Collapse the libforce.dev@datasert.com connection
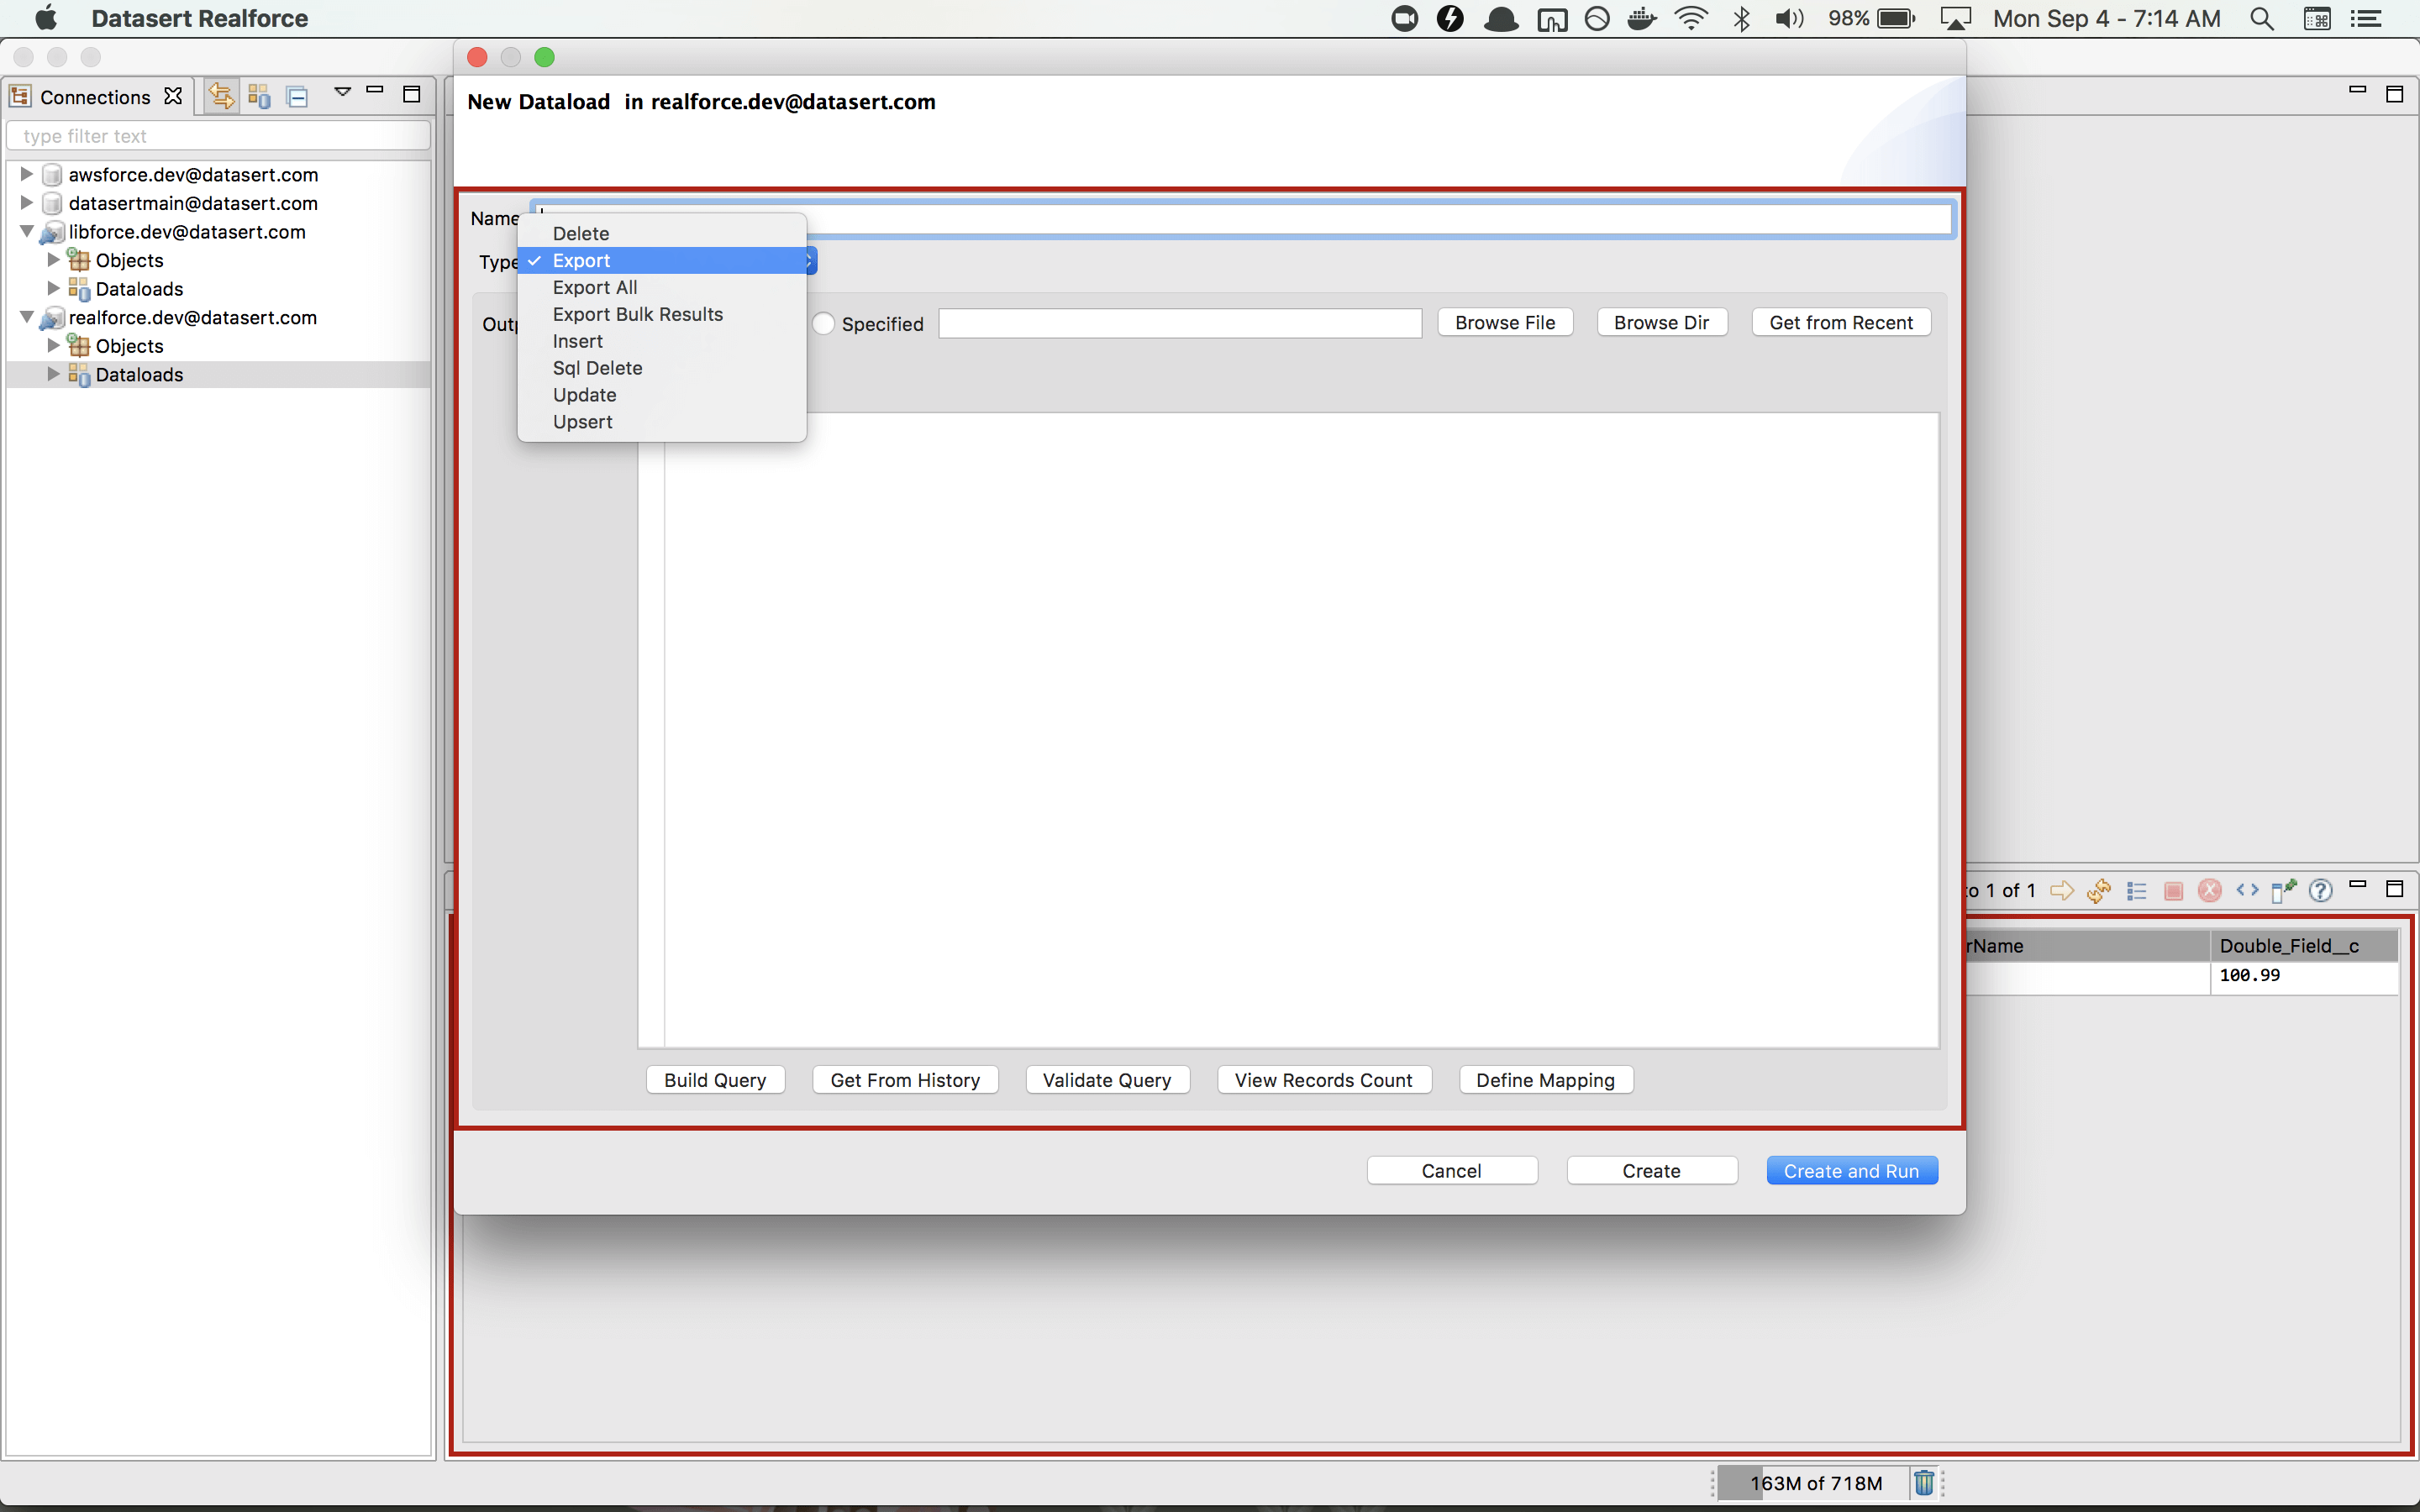This screenshot has height=1512, width=2420. coord(27,231)
